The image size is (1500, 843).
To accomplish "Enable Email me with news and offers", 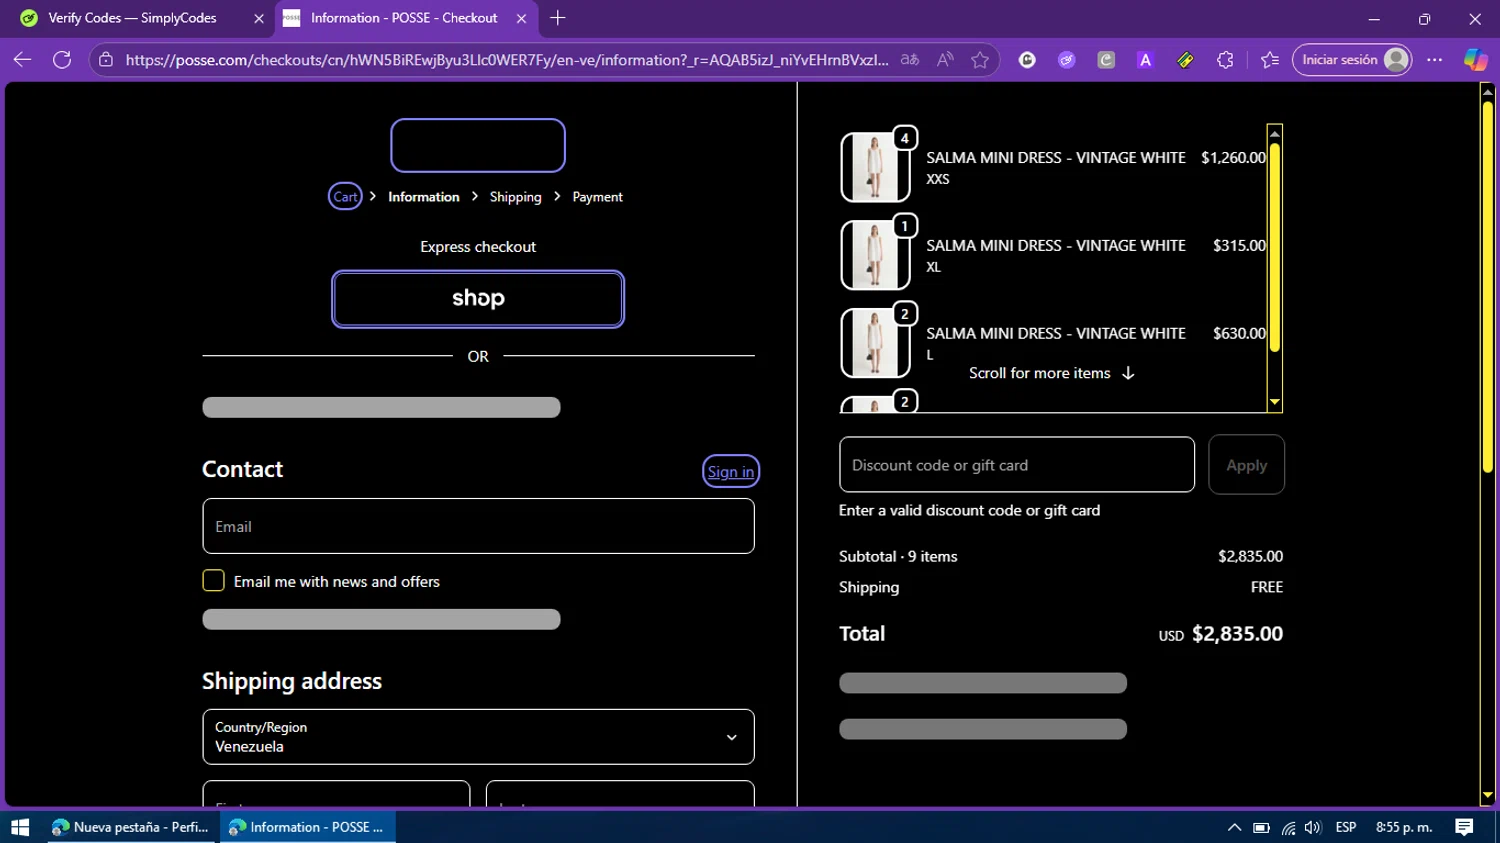I will pyautogui.click(x=213, y=581).
